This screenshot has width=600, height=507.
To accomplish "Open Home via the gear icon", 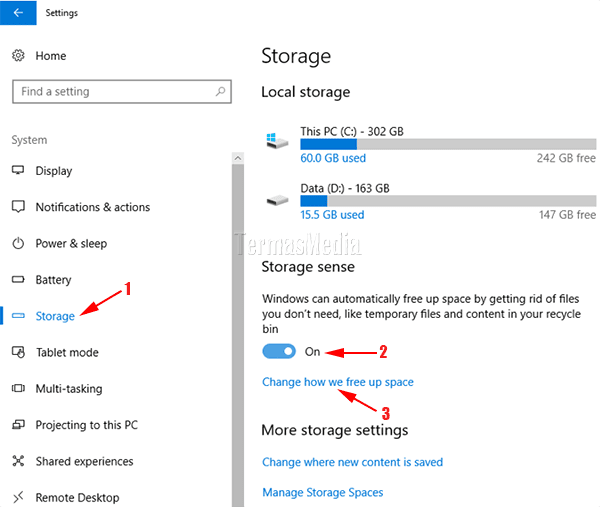I will 18,56.
